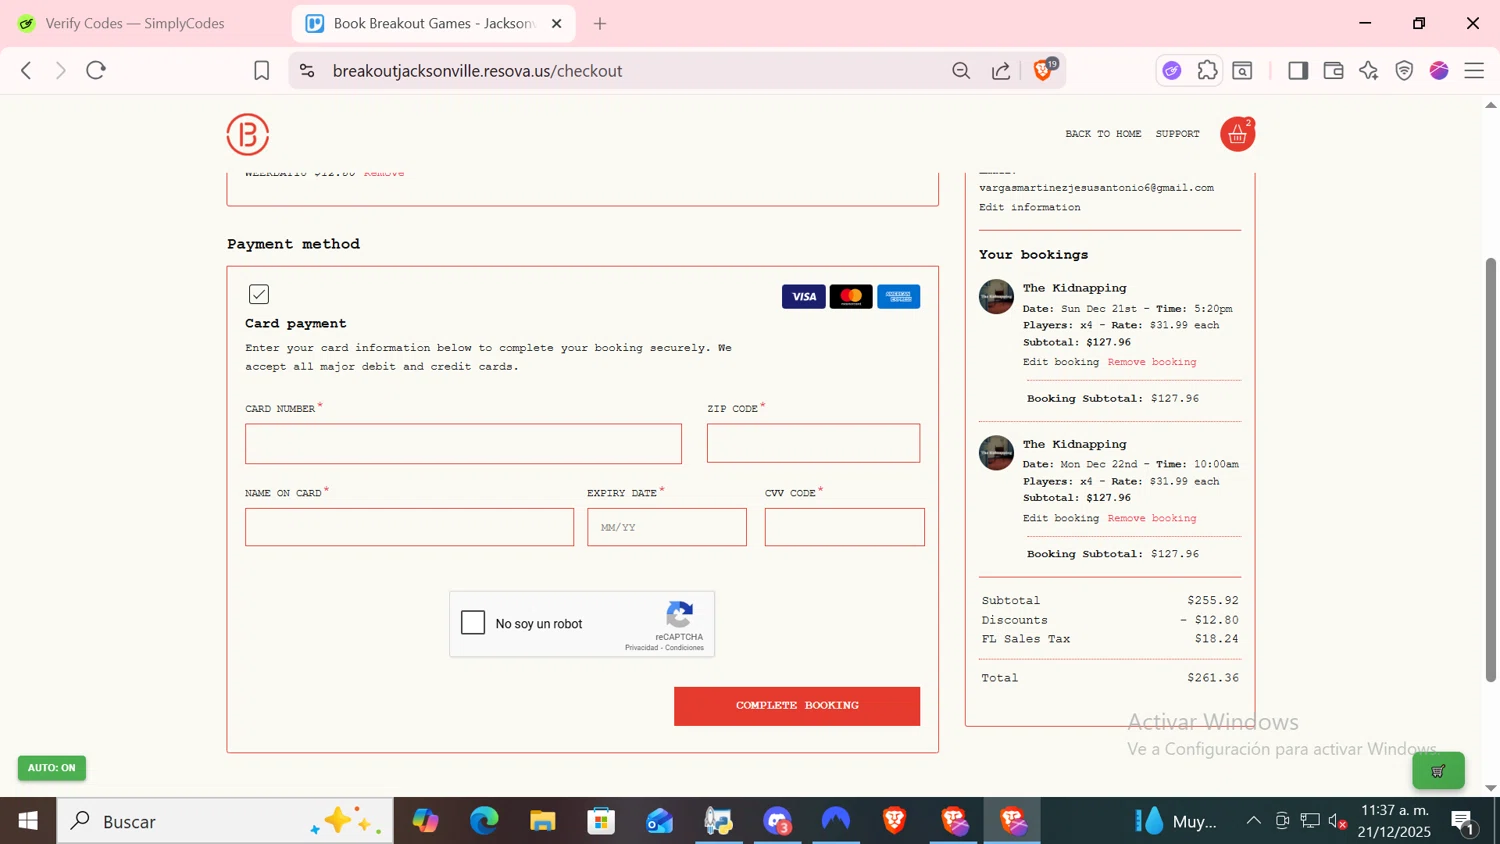Open the red shopping cart basket

pos(1238,134)
